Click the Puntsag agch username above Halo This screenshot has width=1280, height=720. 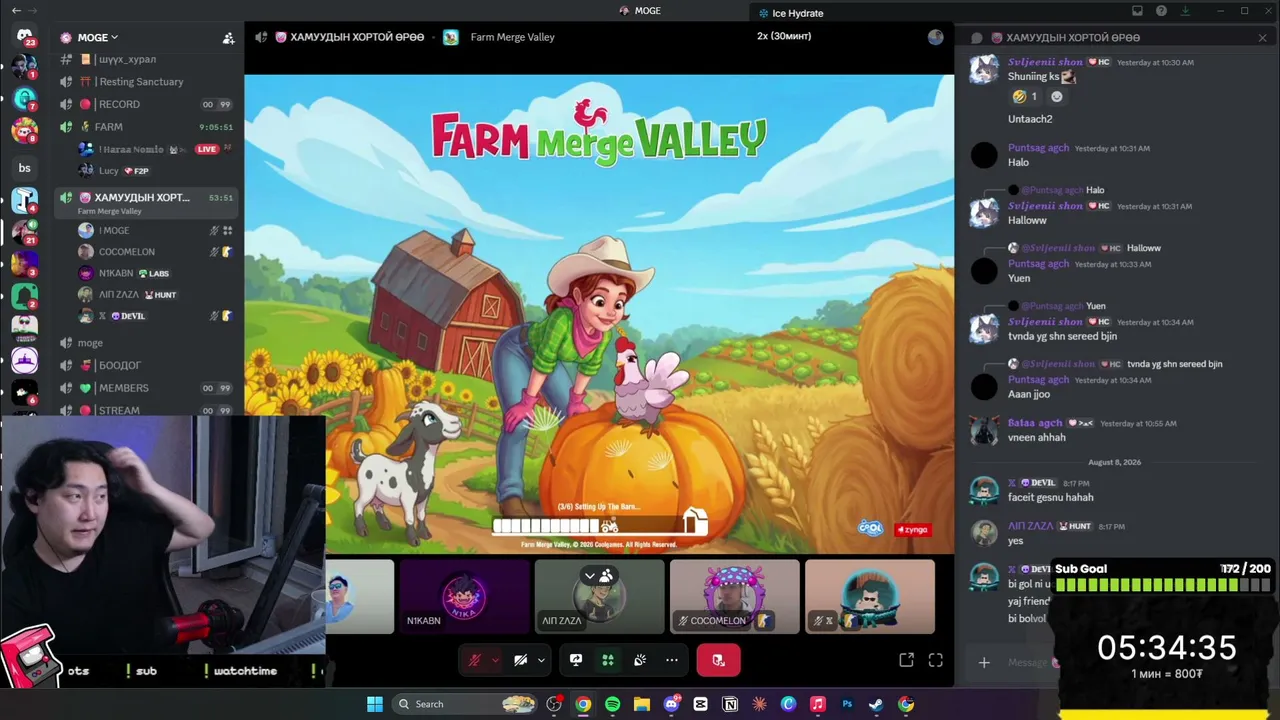[1038, 148]
